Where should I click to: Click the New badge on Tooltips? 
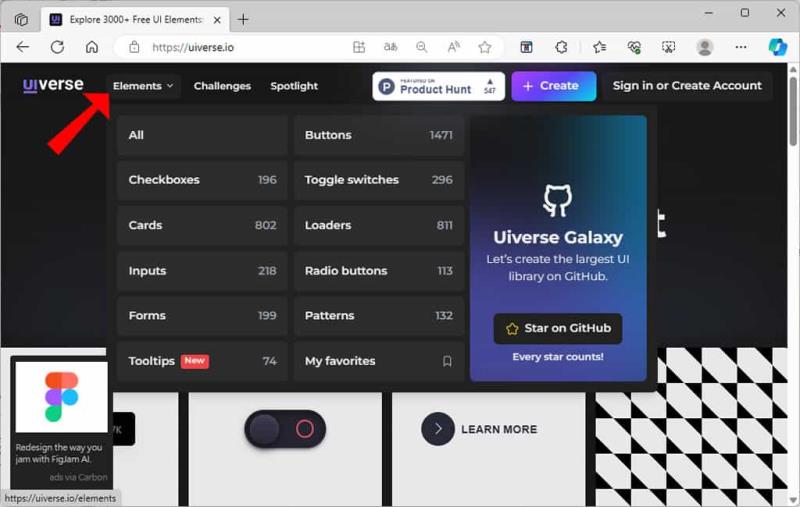click(195, 361)
